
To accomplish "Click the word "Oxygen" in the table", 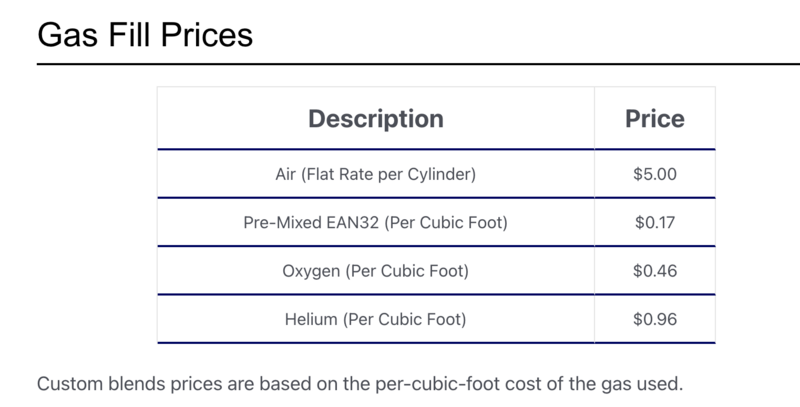I will coord(313,271).
